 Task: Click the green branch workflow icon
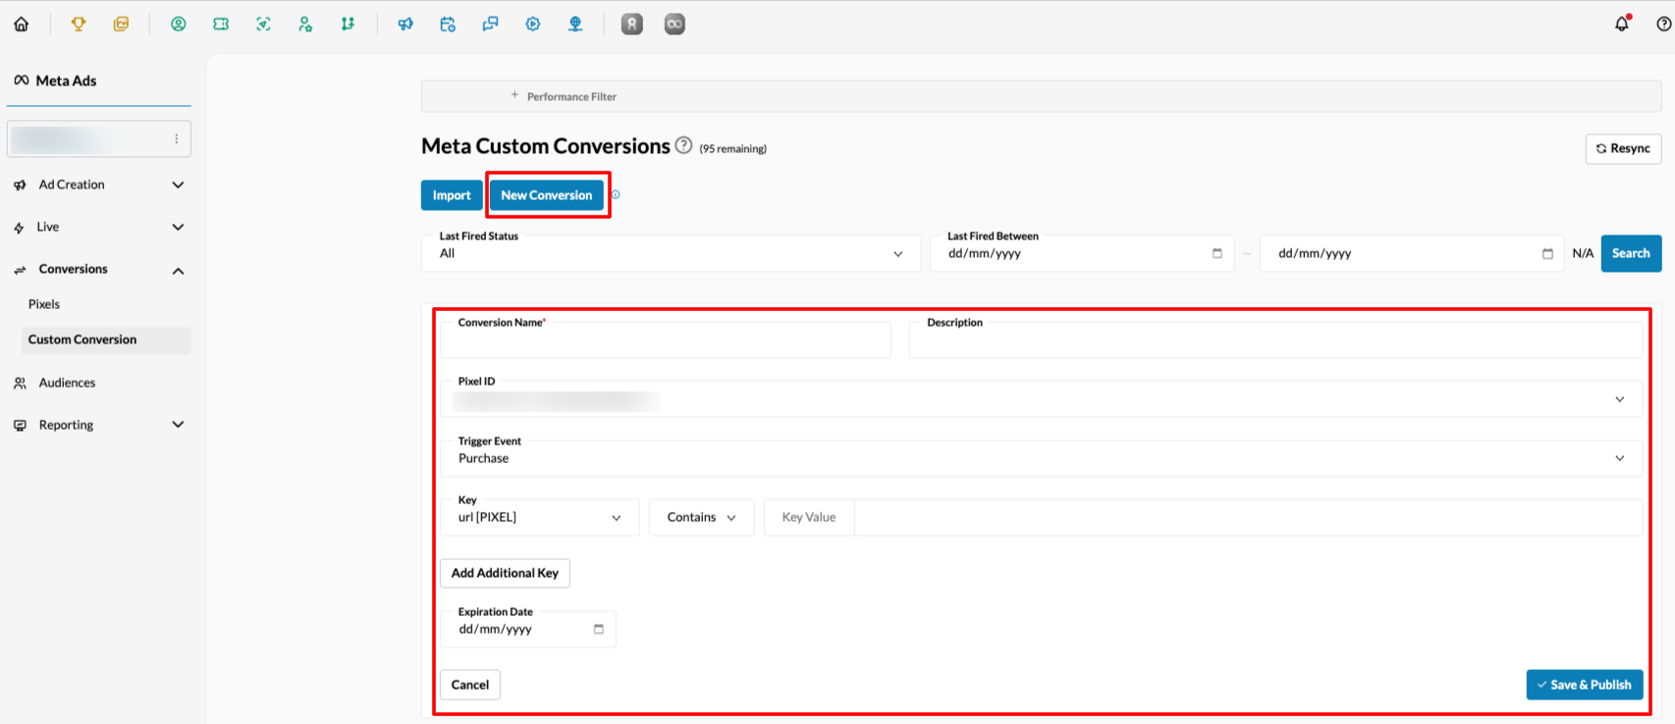pos(347,24)
